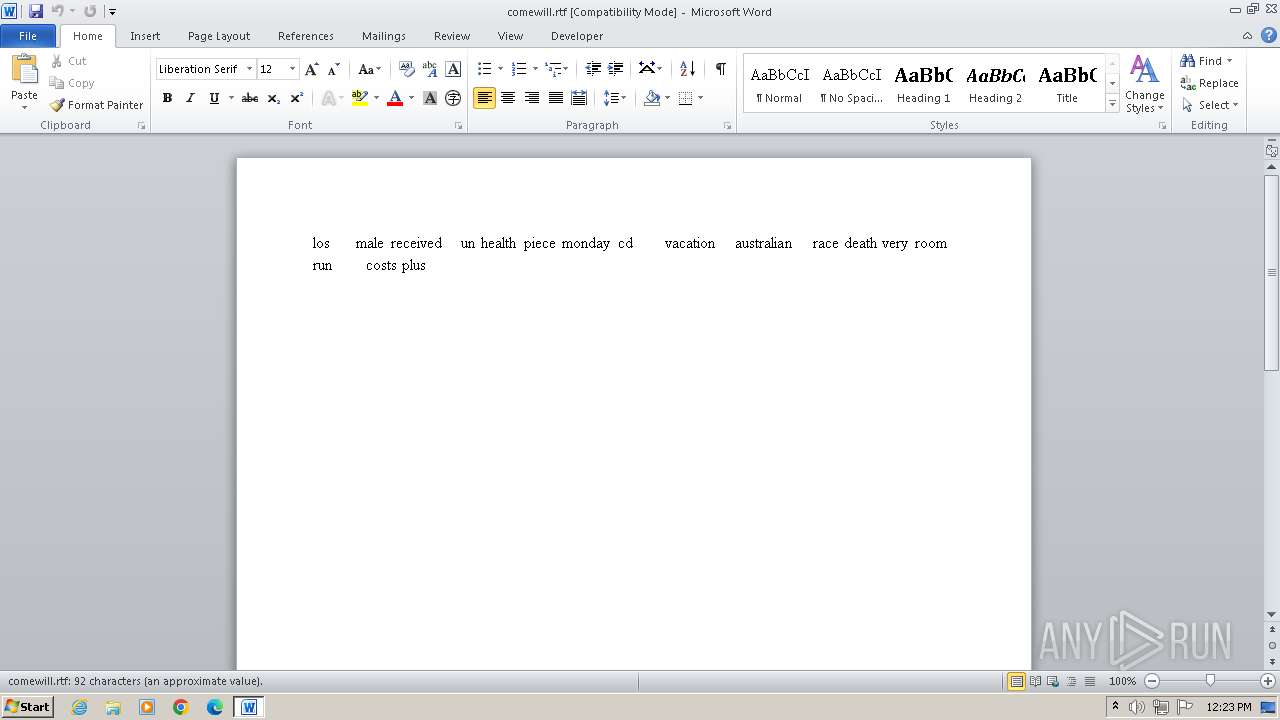Apply the Heading 1 style
This screenshot has height=720, width=1280.
[x=923, y=84]
